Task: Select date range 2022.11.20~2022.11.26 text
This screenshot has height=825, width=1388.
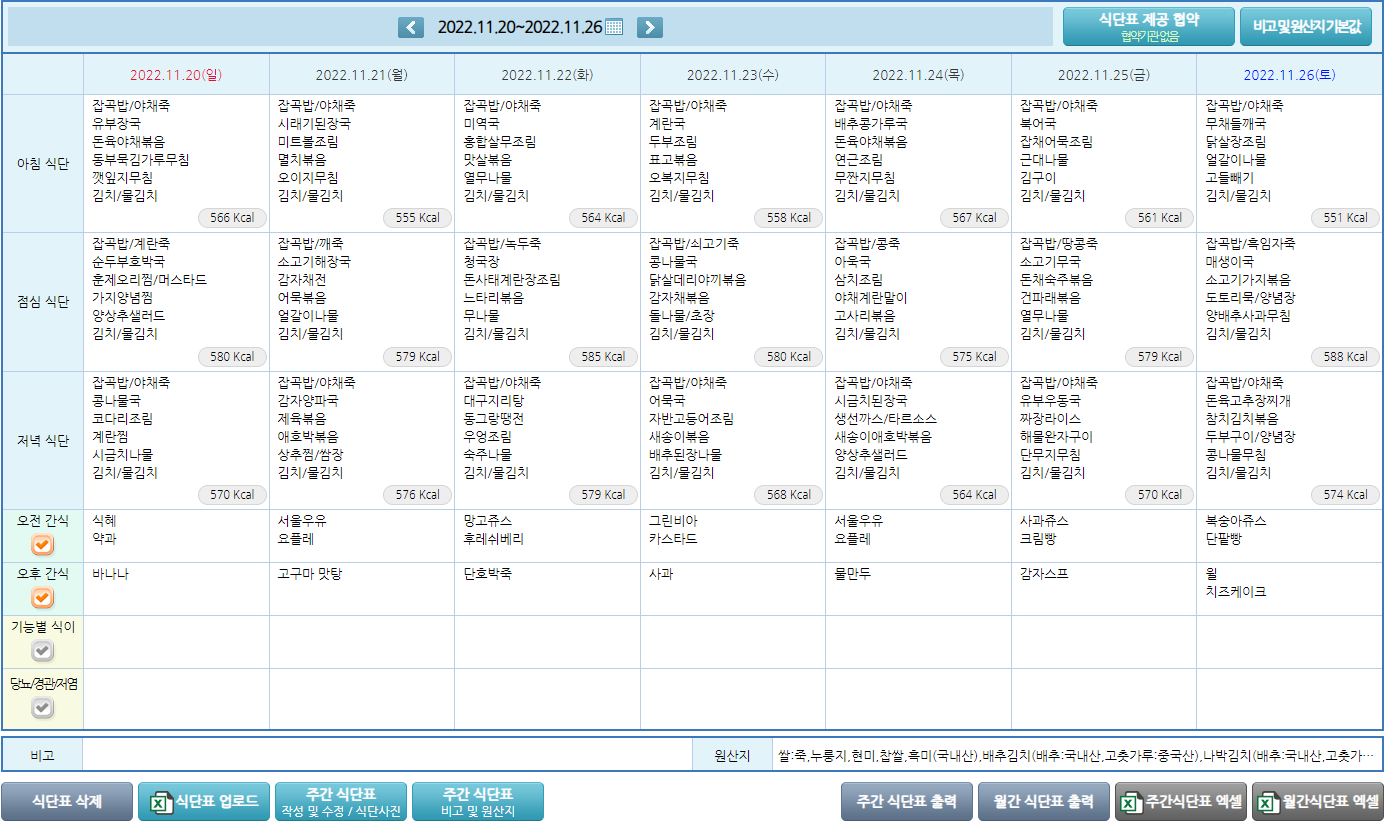Action: click(x=520, y=27)
